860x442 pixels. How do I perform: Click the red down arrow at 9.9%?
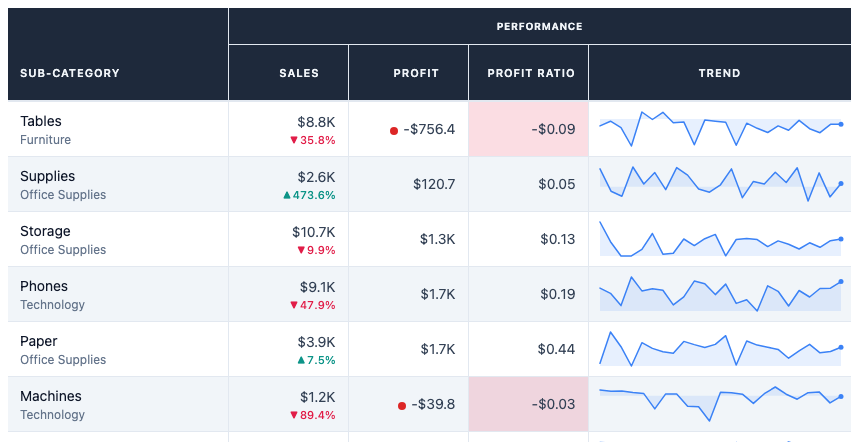(301, 250)
